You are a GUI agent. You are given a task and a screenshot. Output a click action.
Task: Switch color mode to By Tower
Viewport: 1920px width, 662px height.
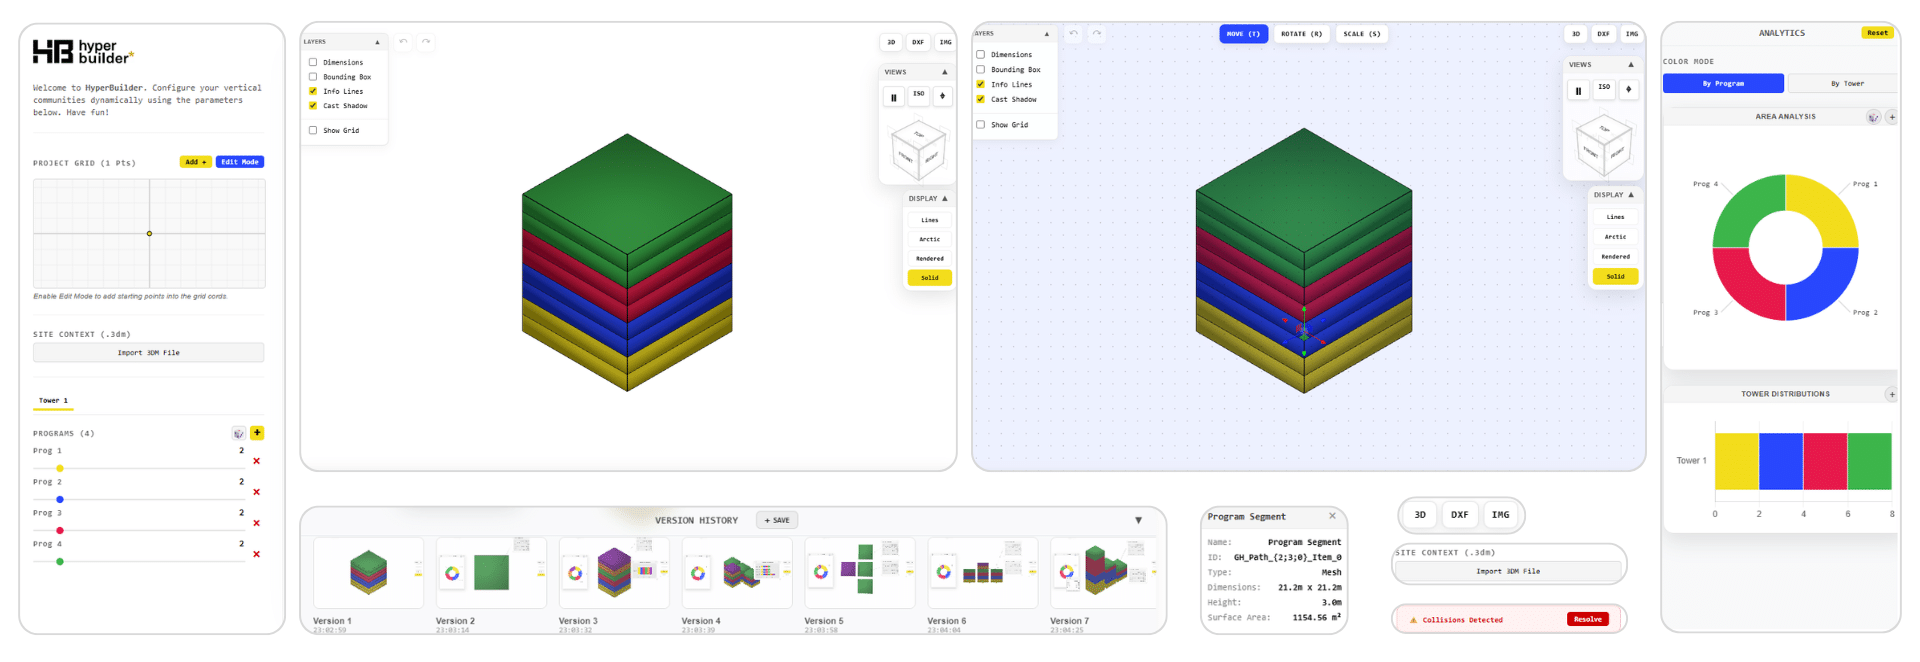(1846, 84)
